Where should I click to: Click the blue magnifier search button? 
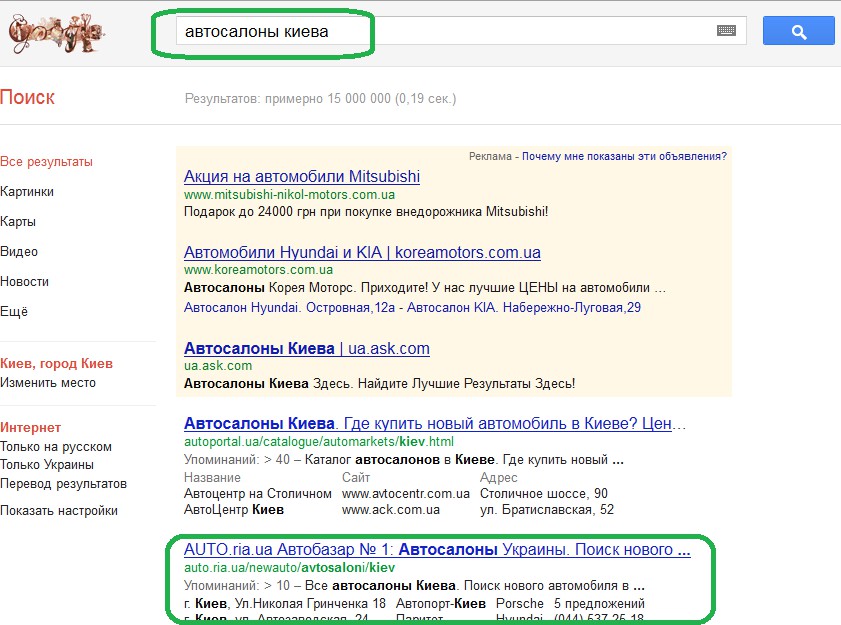pyautogui.click(x=799, y=31)
